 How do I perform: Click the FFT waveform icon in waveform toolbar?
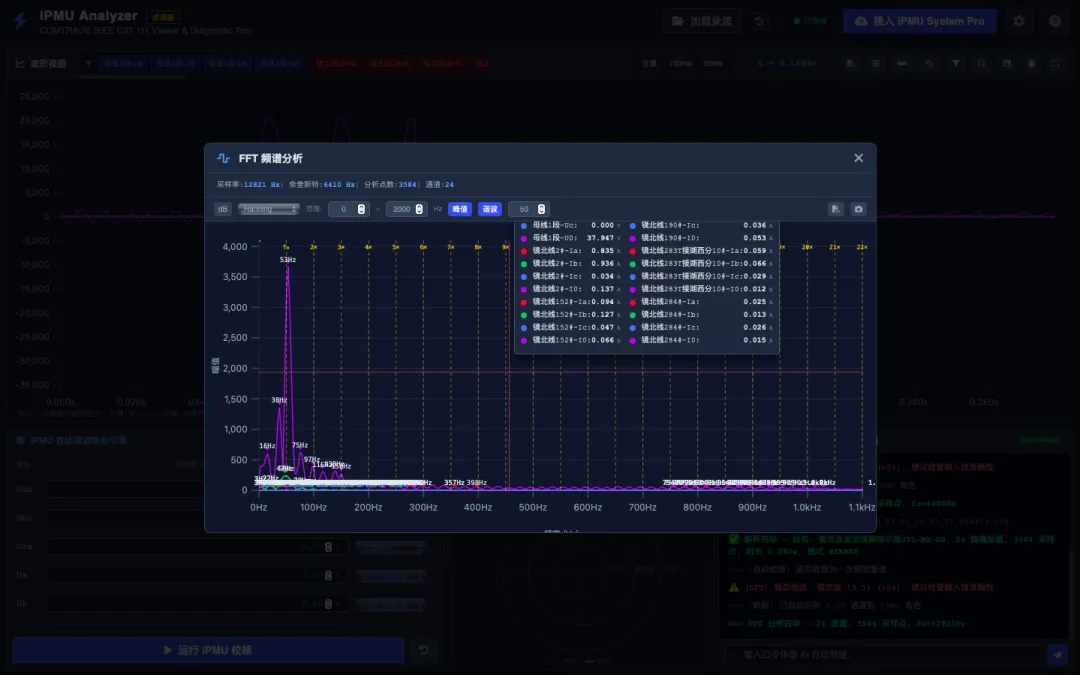(x=929, y=63)
